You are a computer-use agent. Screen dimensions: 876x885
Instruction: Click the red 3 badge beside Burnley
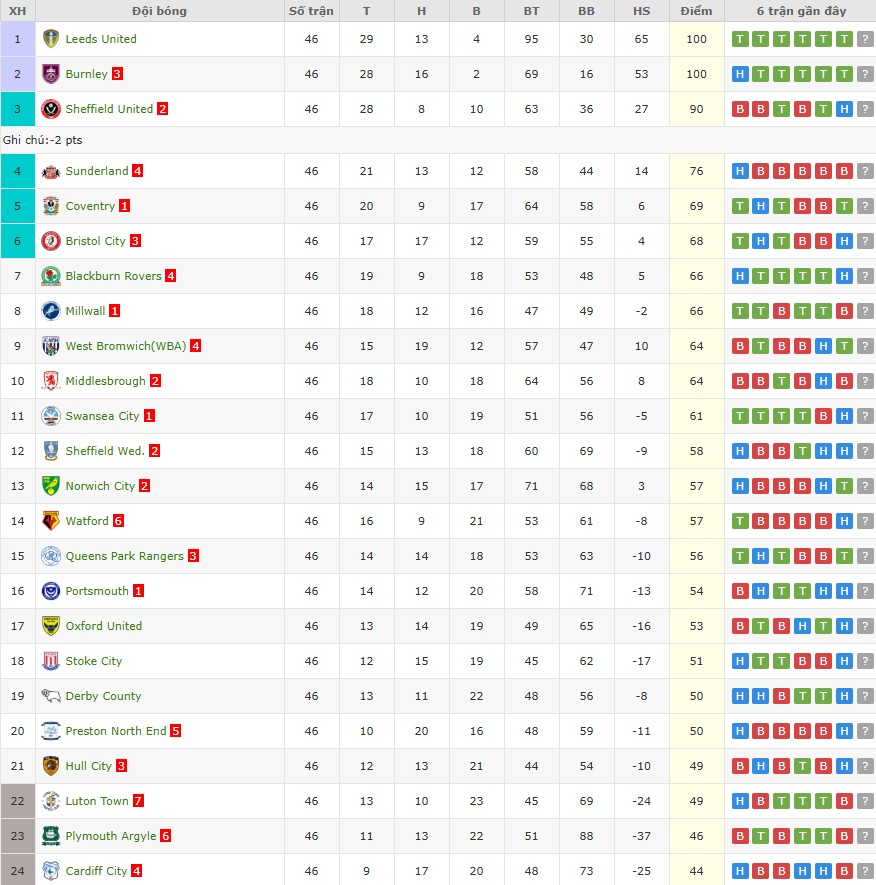pyautogui.click(x=117, y=74)
